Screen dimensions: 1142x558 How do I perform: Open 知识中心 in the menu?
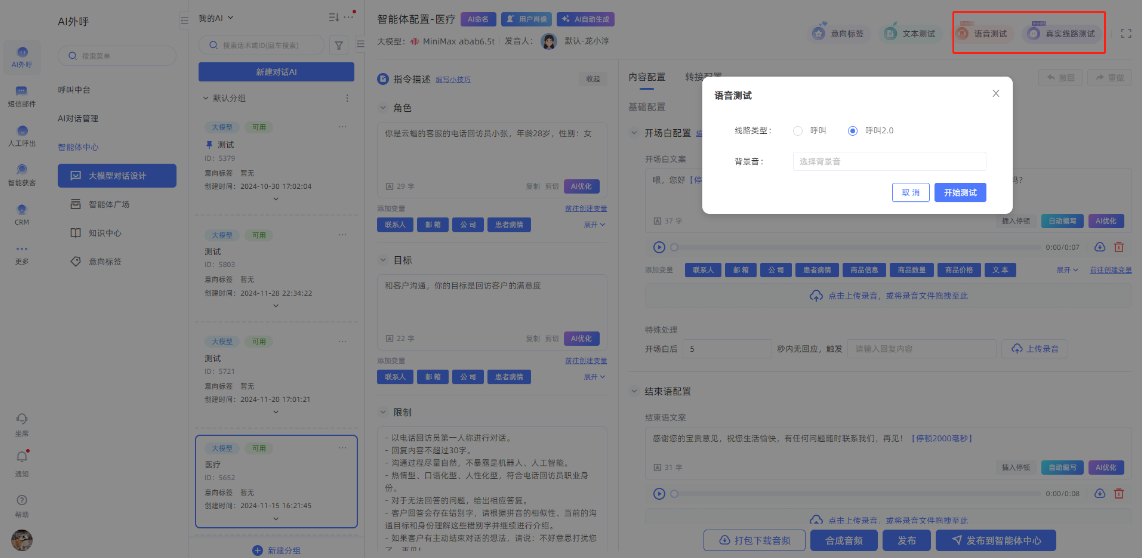point(105,233)
